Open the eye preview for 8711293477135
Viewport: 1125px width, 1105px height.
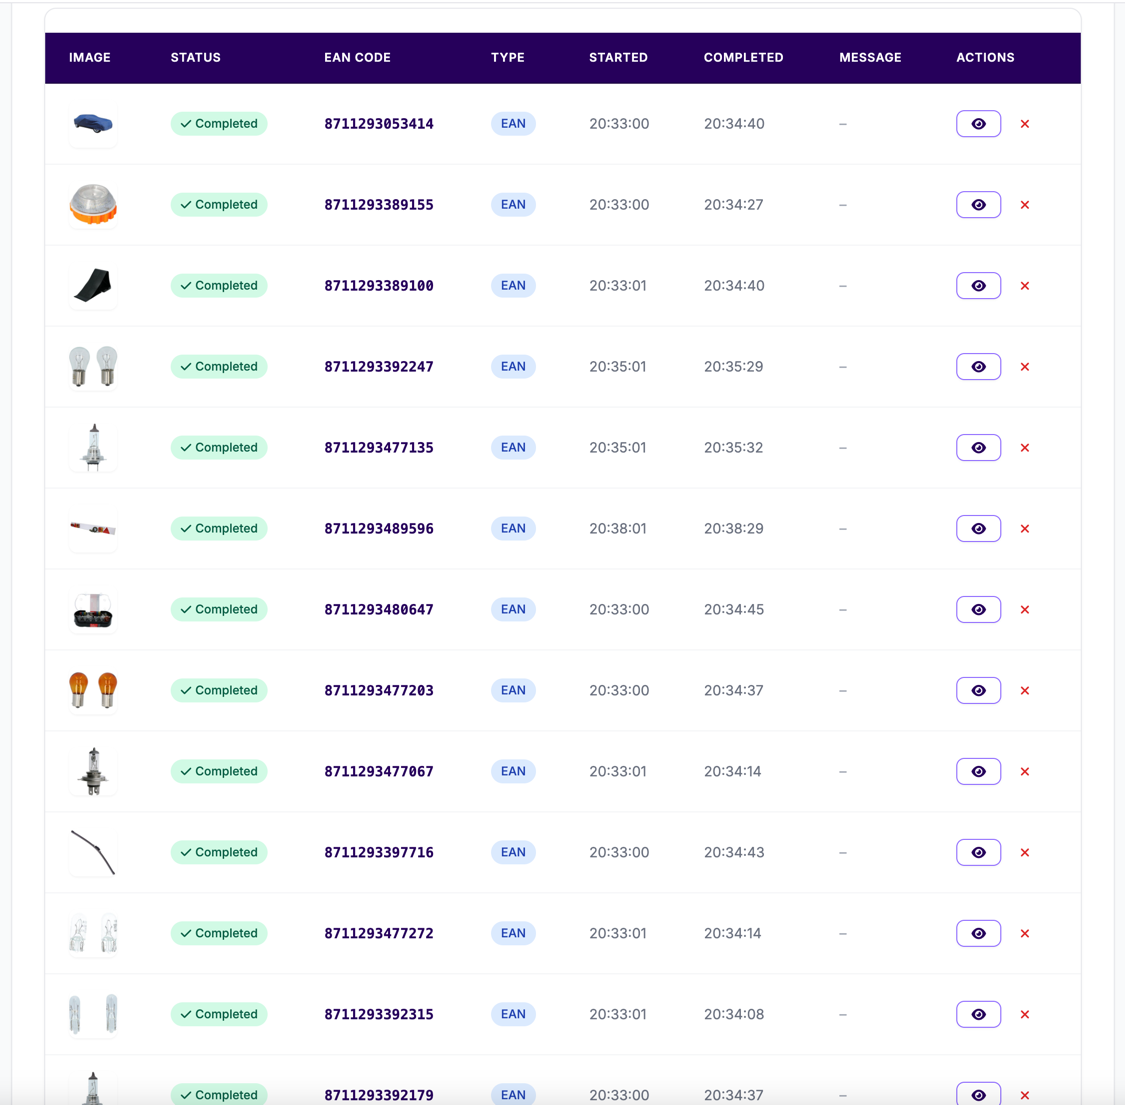click(x=978, y=447)
